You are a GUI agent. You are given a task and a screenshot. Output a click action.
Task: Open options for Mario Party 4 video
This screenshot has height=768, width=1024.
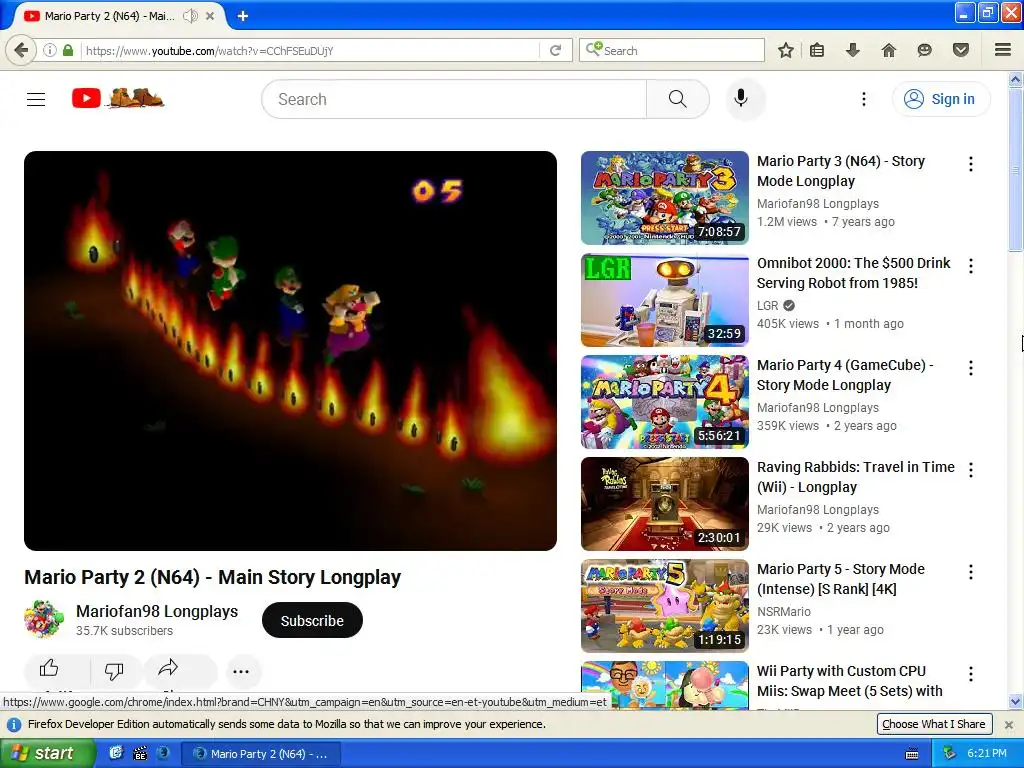click(x=971, y=368)
